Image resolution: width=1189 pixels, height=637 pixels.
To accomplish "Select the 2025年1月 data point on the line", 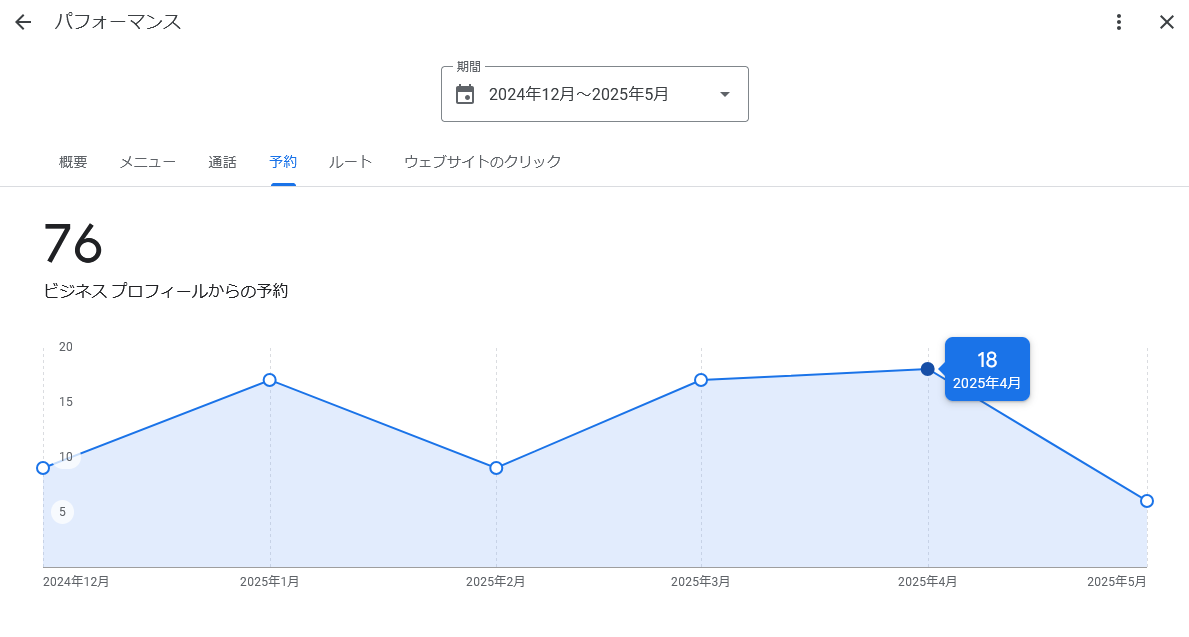I will coord(270,380).
